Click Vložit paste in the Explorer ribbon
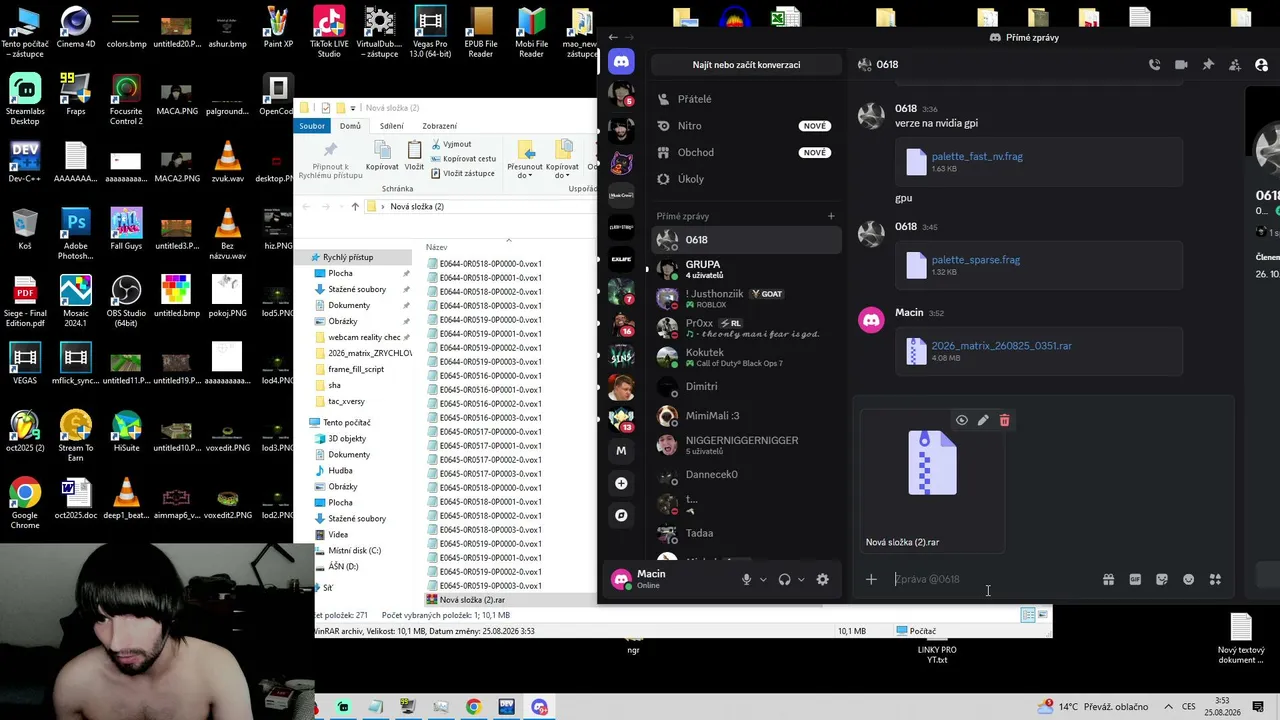The image size is (1280, 720). click(x=414, y=155)
